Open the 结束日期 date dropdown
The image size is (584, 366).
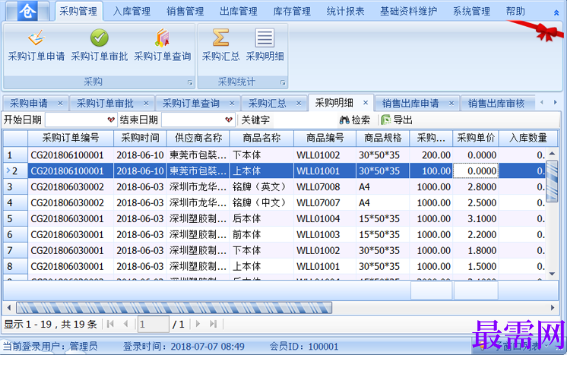point(229,120)
